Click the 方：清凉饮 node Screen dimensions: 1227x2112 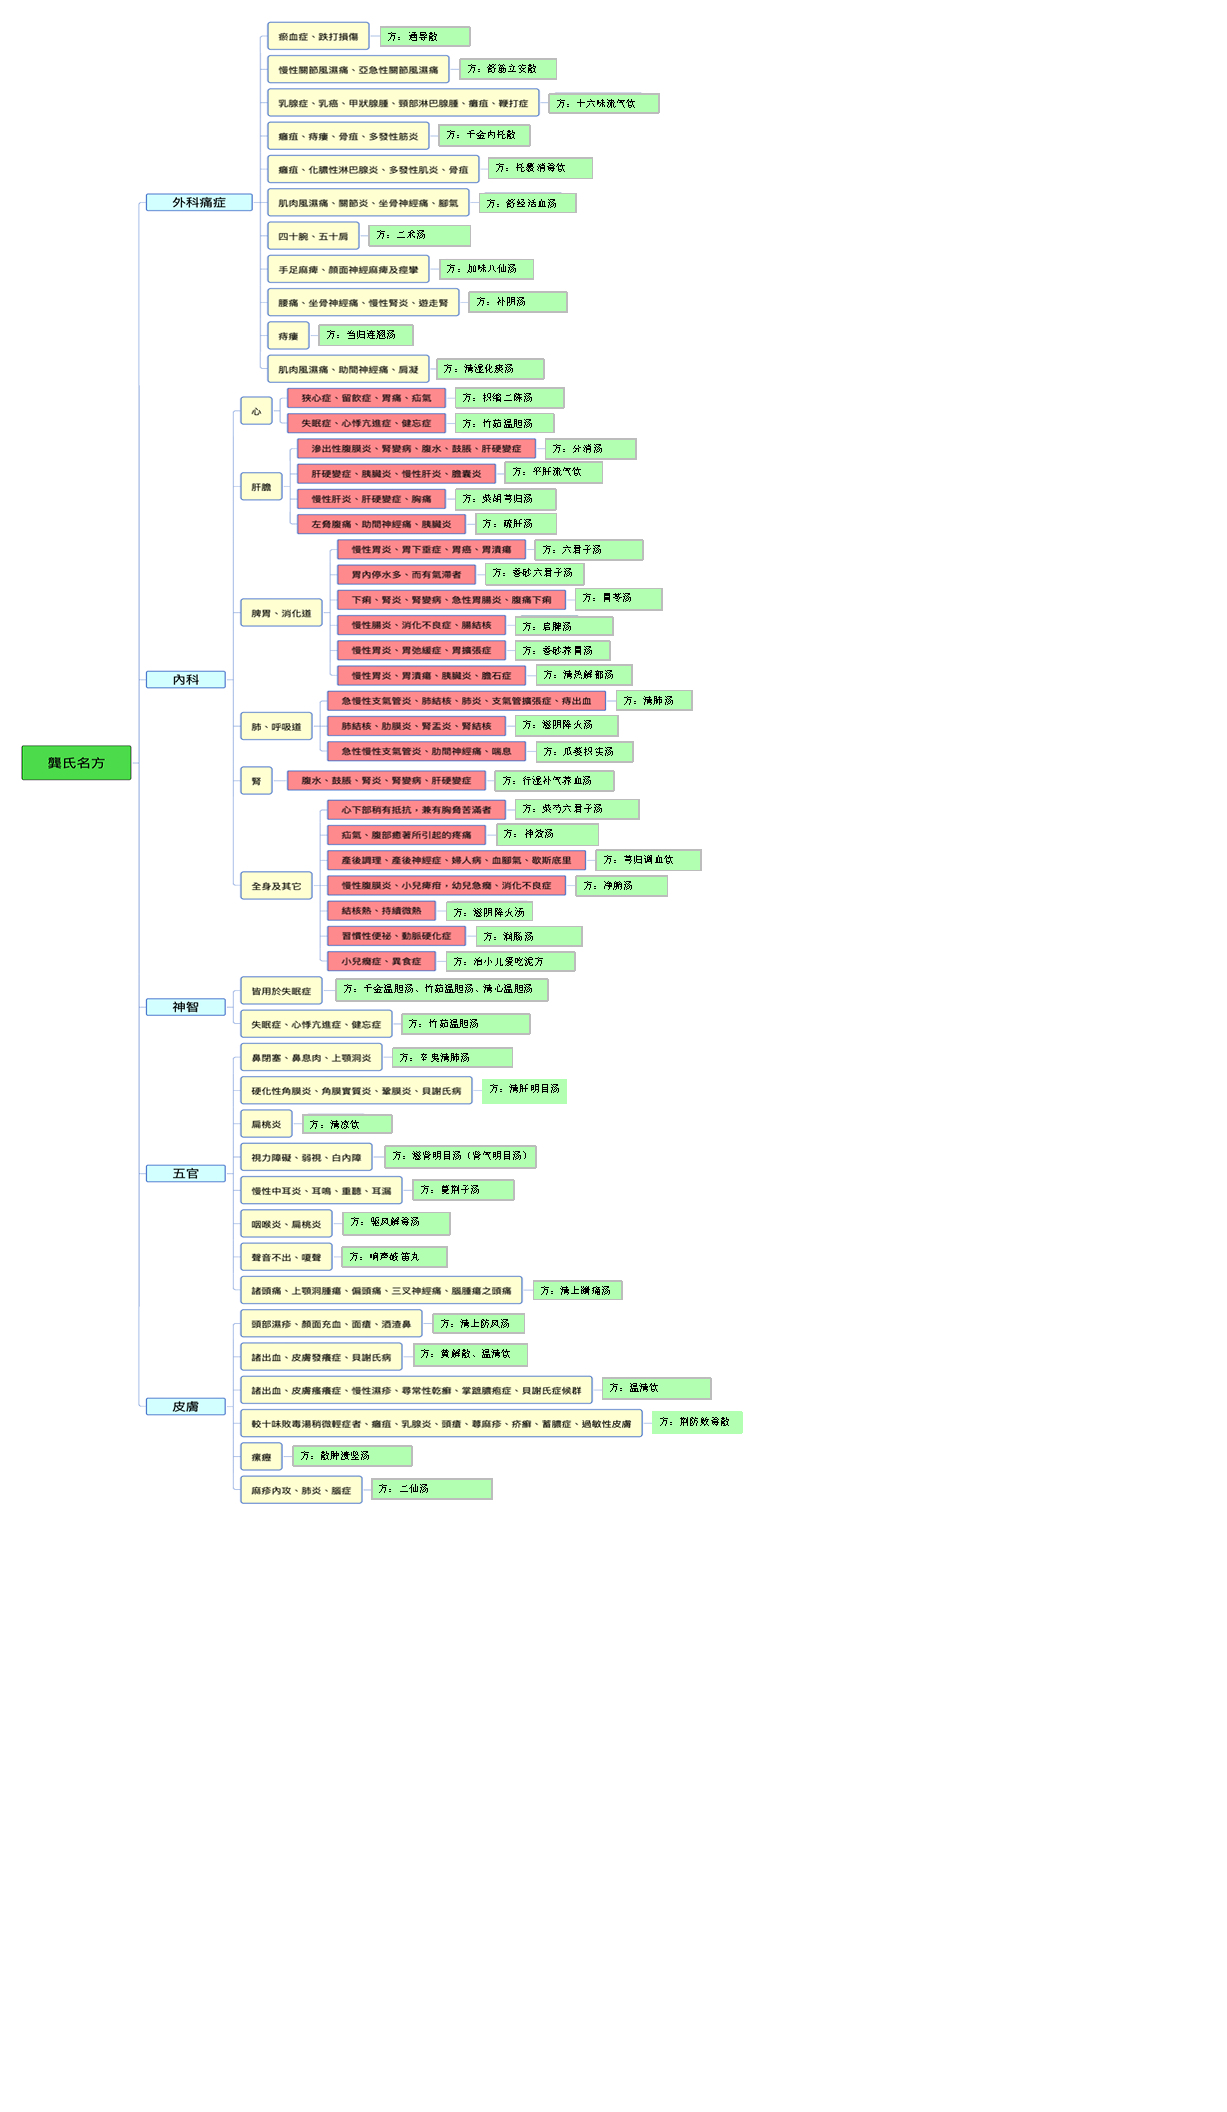pos(347,1124)
